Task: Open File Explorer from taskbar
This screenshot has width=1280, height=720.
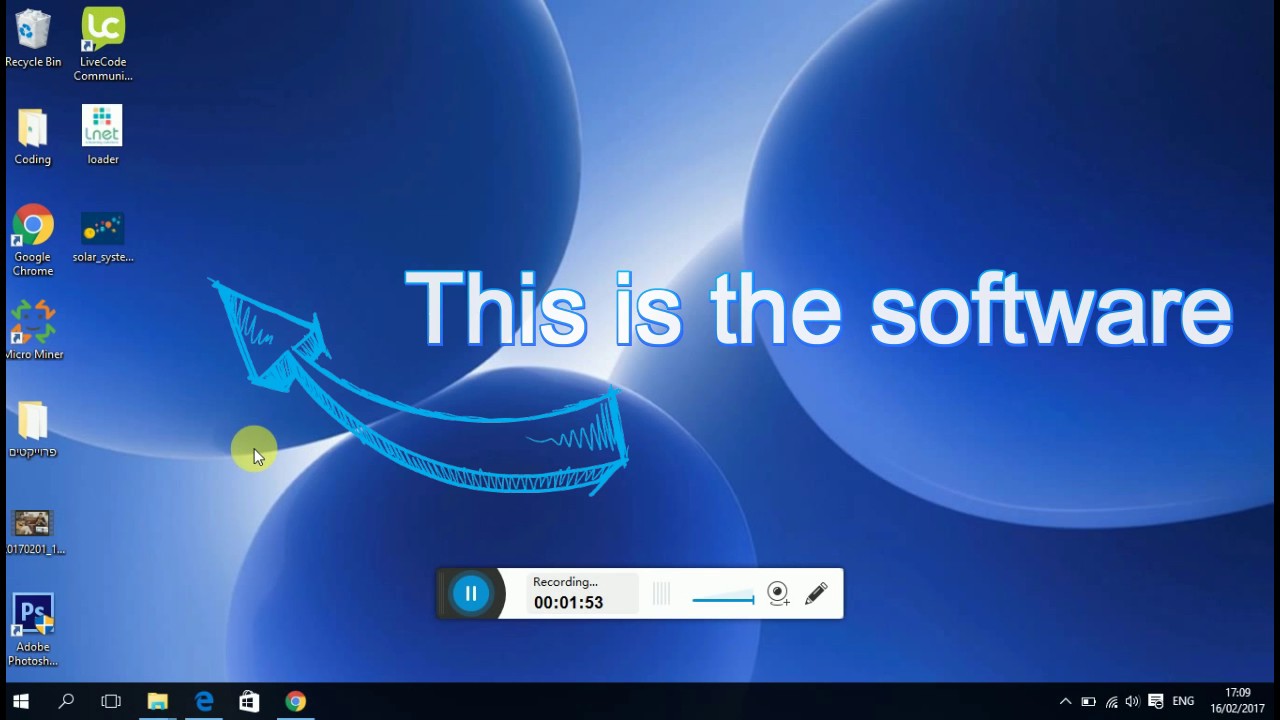Action: click(158, 701)
